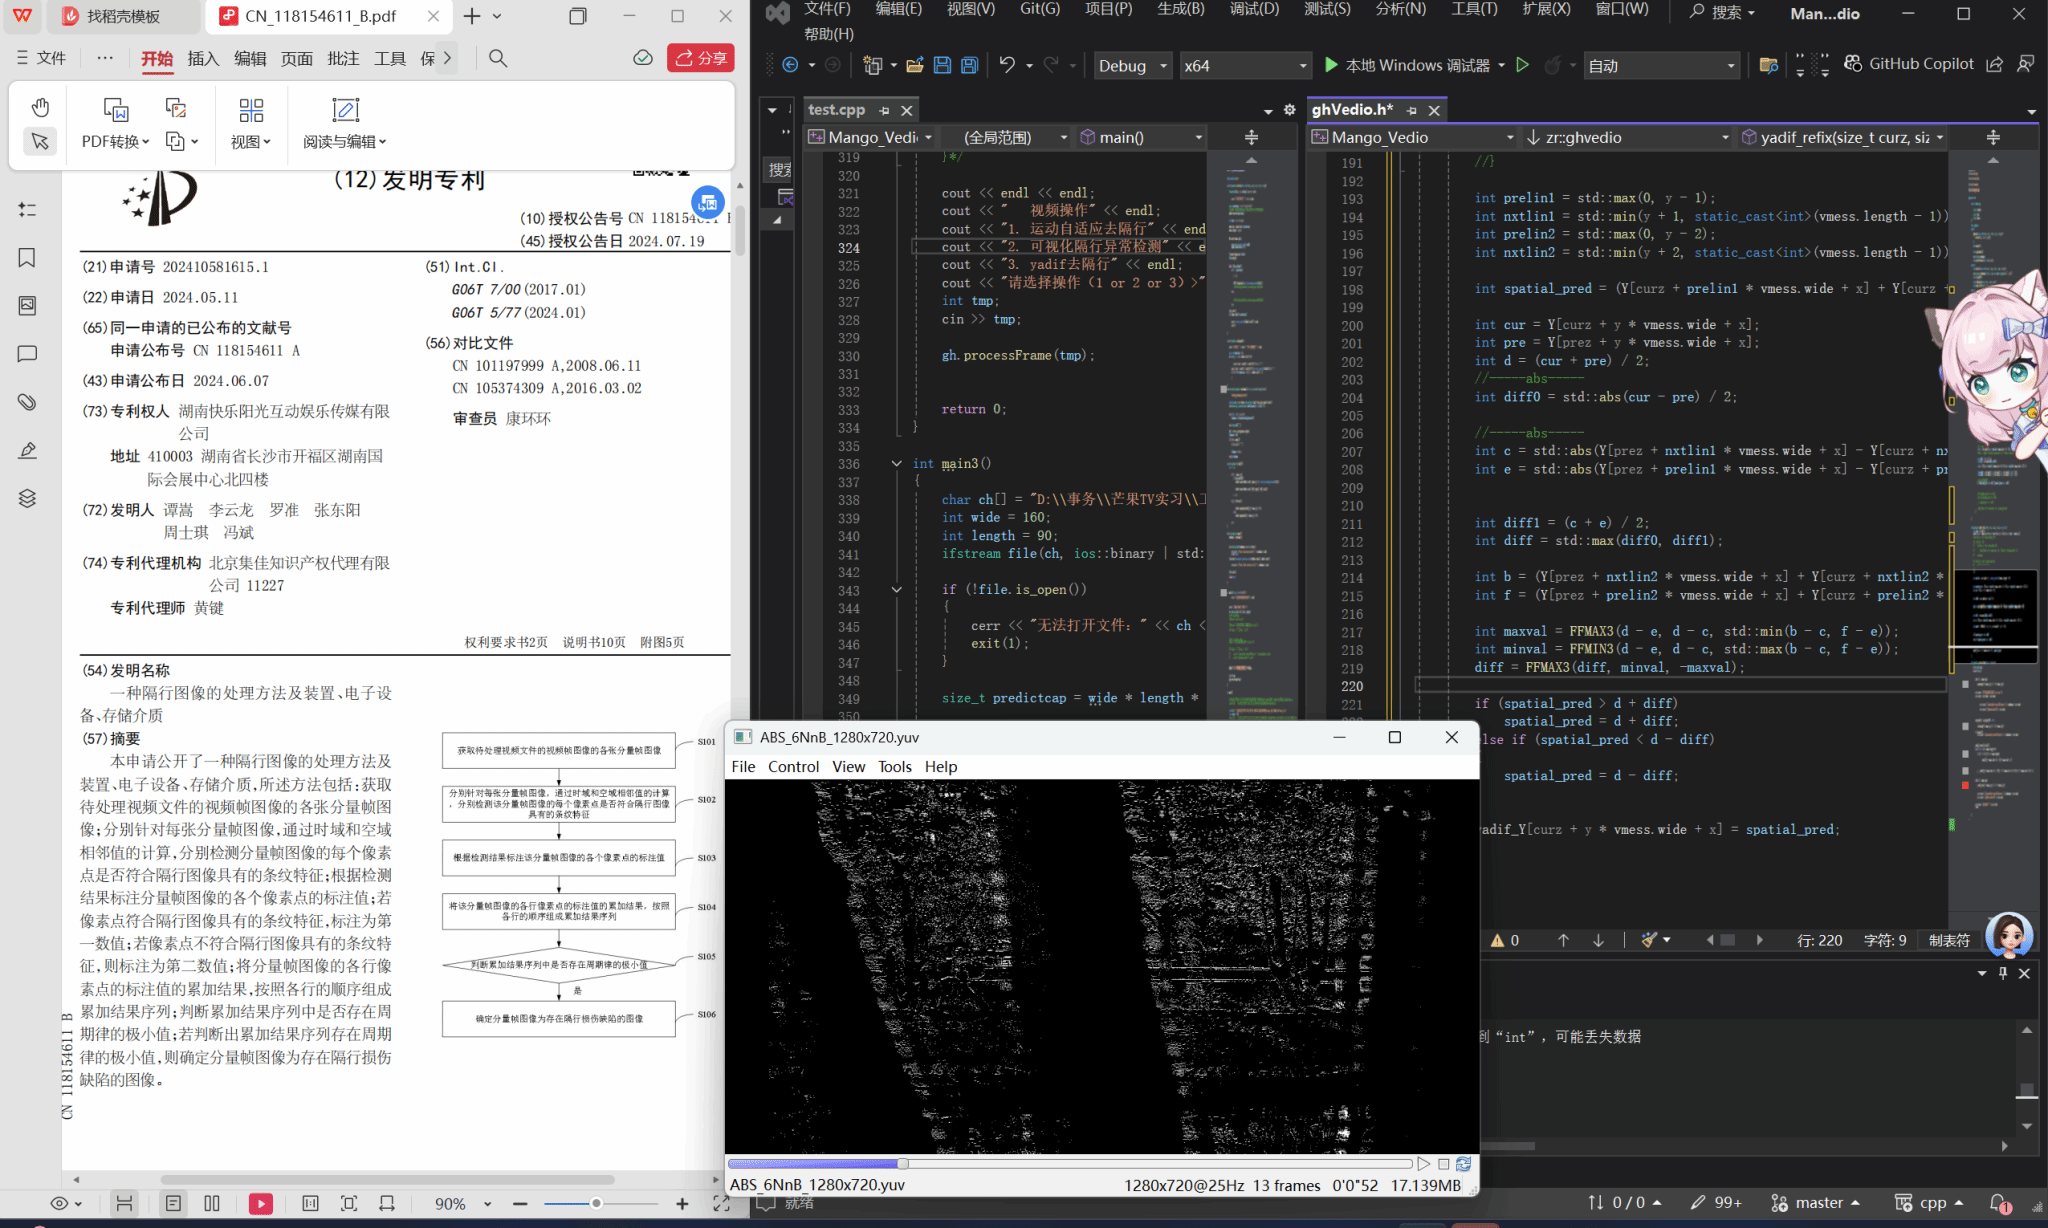2048x1228 pixels.
Task: Open the bookmark panel in PDF sidebar
Action: [27, 258]
